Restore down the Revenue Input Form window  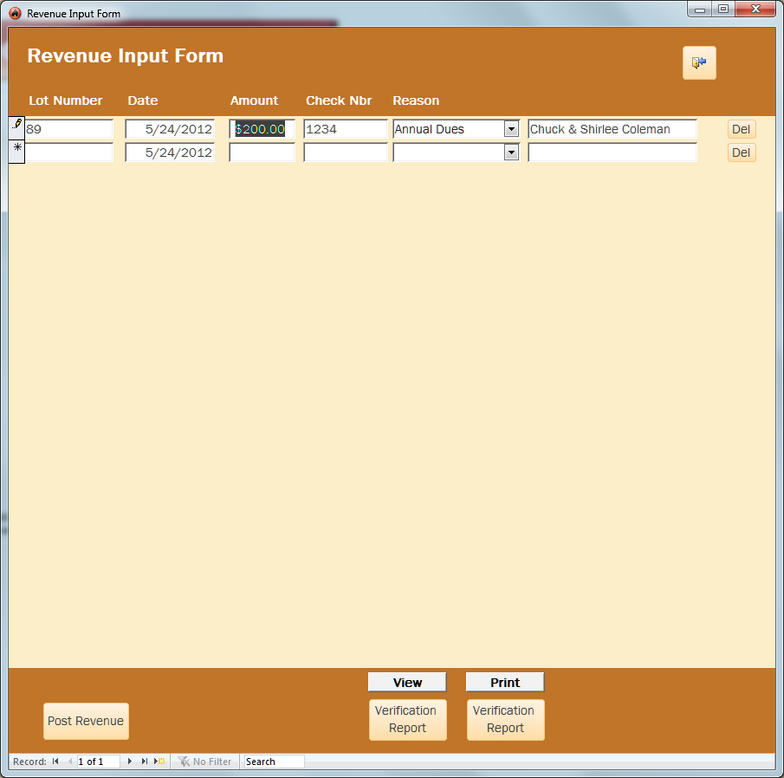pyautogui.click(x=724, y=9)
